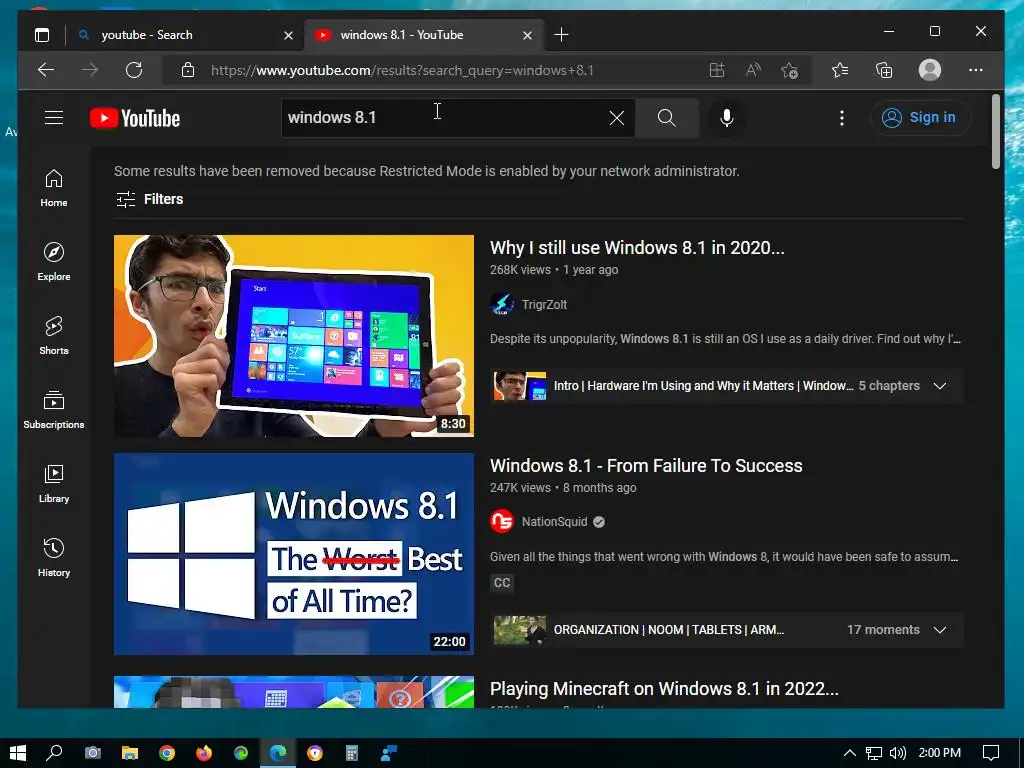Open Calculator from taskbar

click(352, 753)
